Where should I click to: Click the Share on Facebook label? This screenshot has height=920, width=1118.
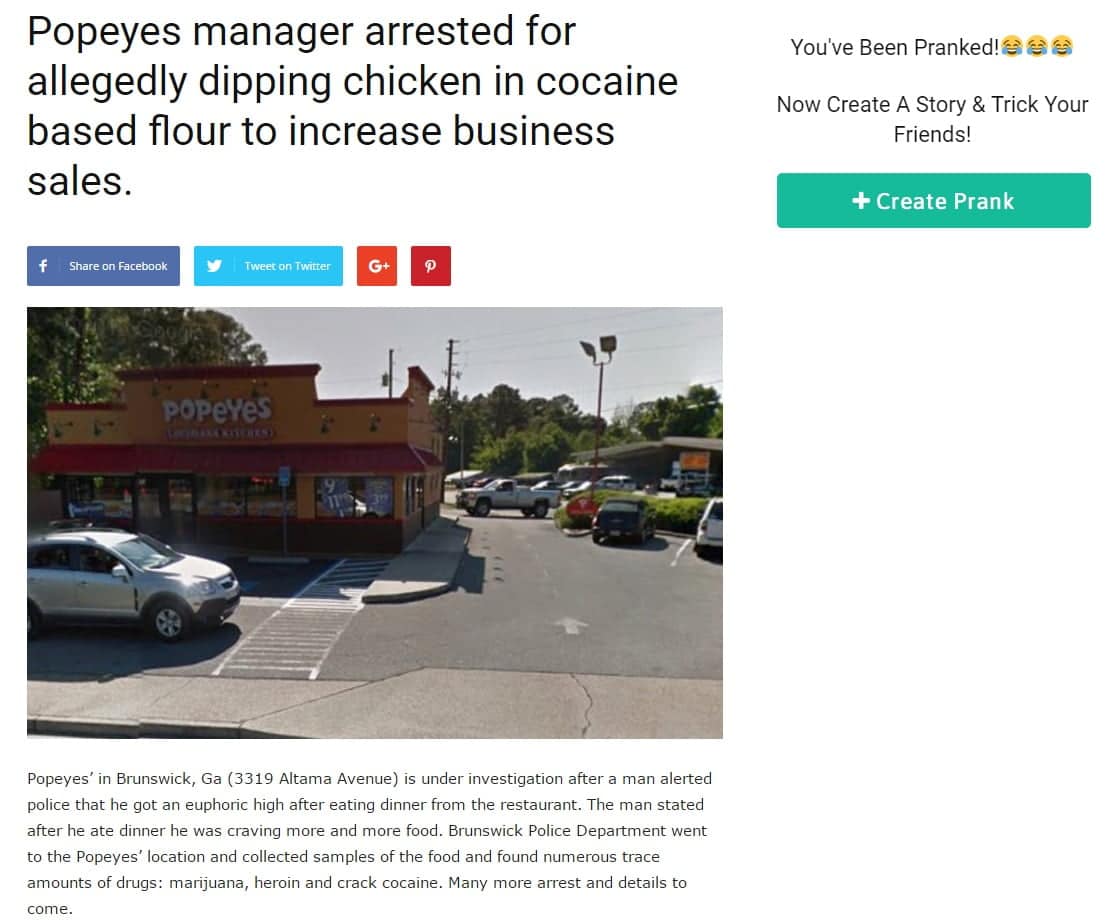click(x=118, y=266)
